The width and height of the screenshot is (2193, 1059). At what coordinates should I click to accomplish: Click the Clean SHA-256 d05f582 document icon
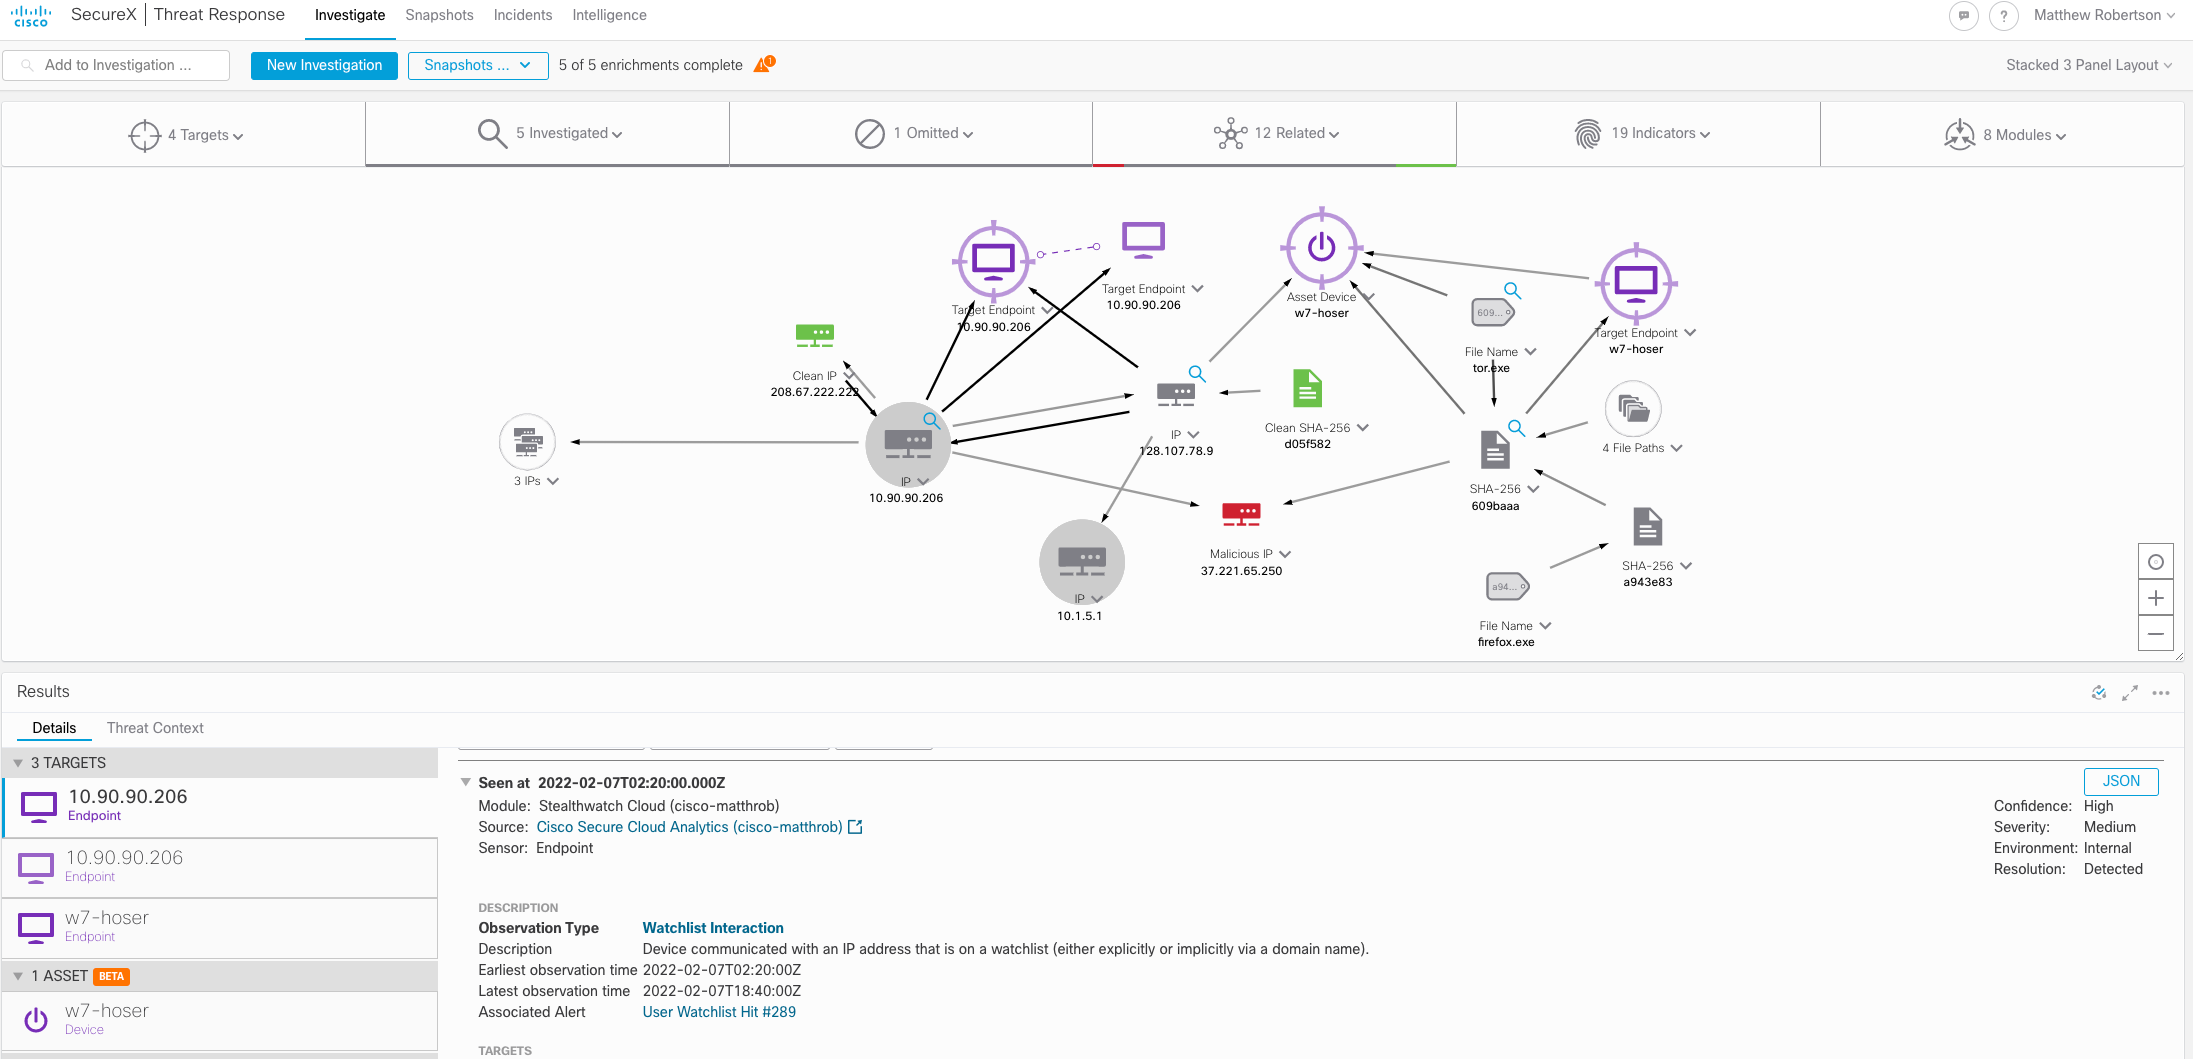point(1308,388)
